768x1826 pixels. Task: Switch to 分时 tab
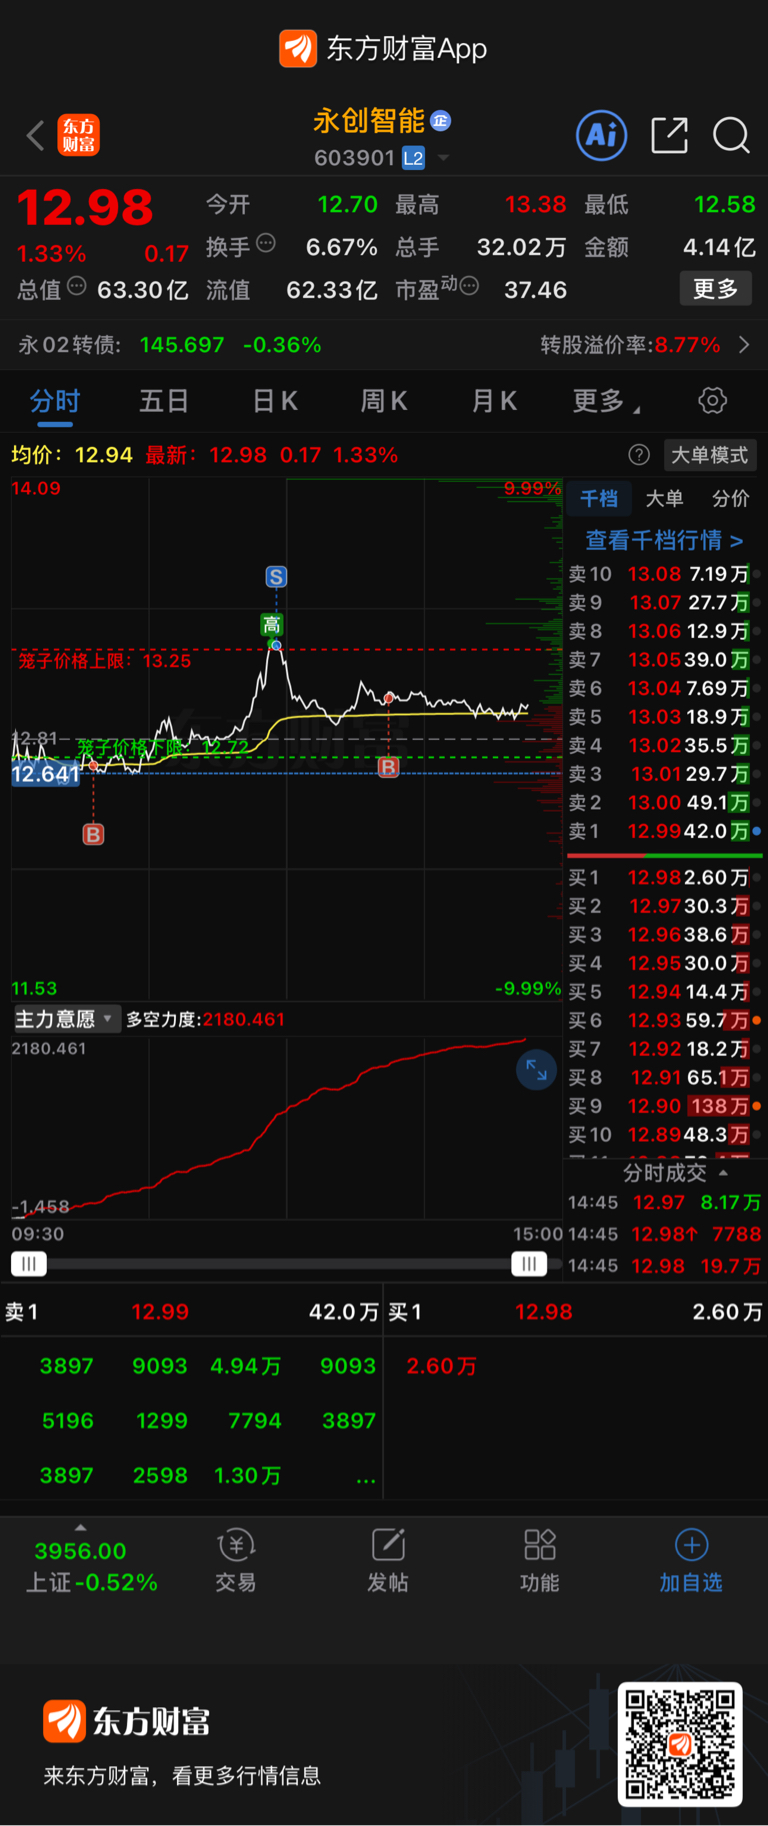54,401
